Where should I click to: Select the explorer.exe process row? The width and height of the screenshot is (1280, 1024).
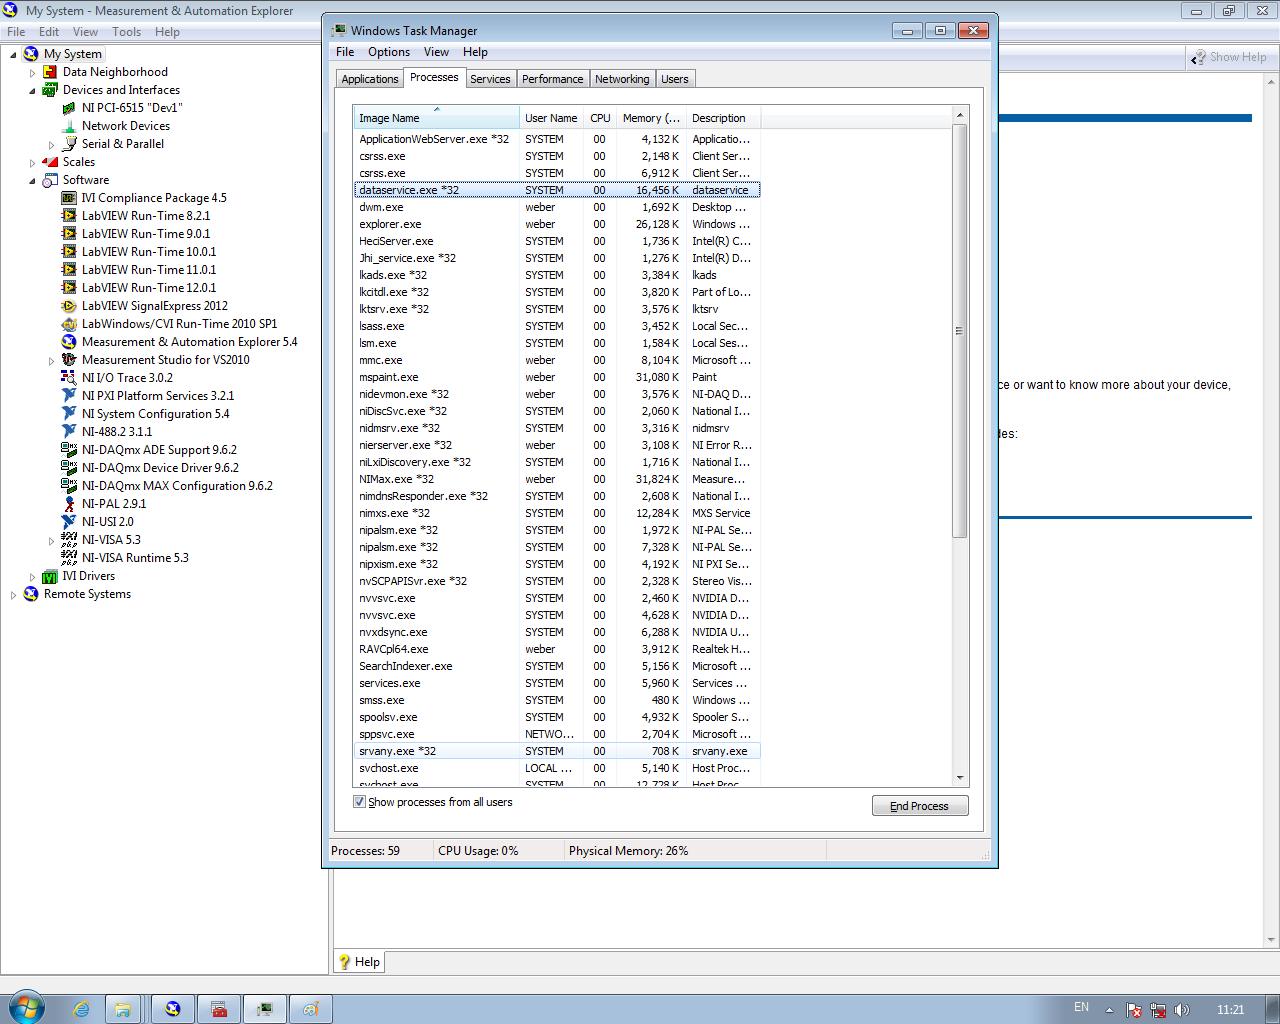pos(557,224)
